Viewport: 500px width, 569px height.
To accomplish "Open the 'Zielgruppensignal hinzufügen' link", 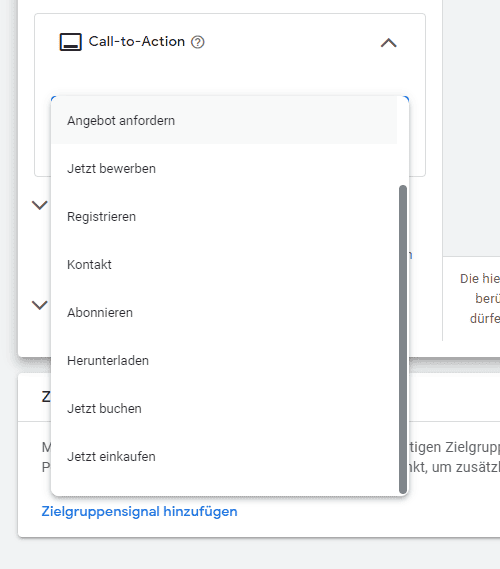I will coord(139,511).
